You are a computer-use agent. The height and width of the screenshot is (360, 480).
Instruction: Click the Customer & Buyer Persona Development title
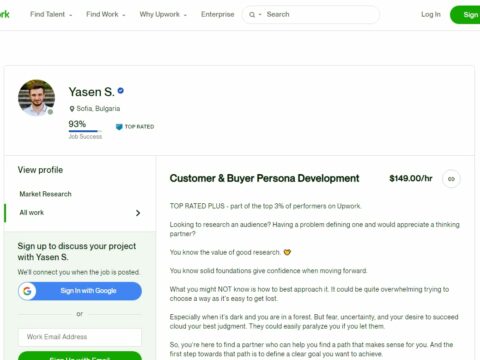pos(264,178)
